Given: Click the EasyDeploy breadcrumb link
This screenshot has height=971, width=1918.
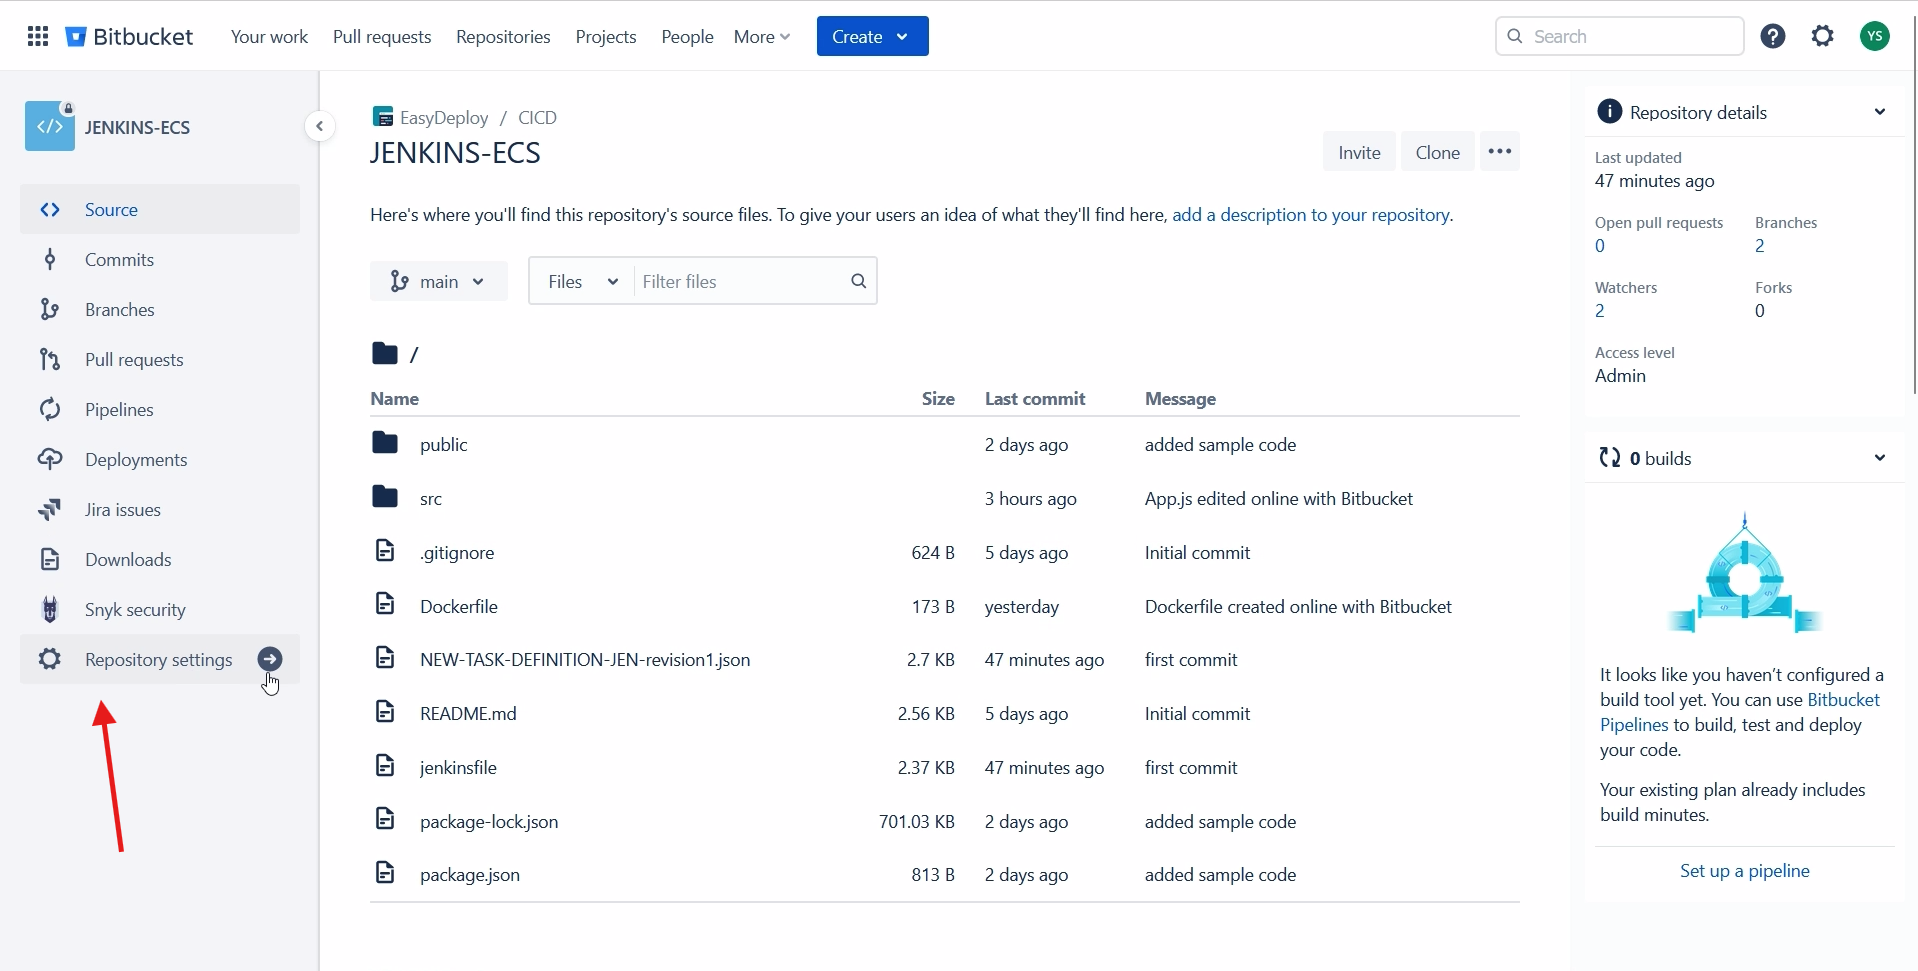Looking at the screenshot, I should pos(444,117).
